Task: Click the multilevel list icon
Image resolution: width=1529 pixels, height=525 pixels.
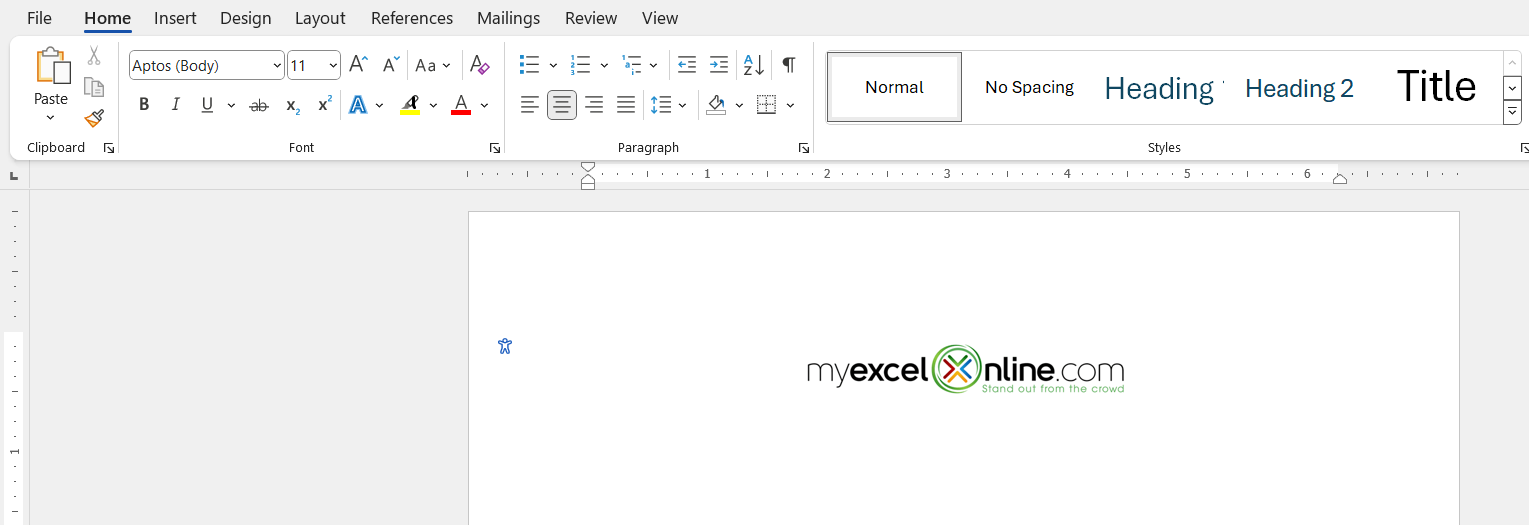Action: point(631,65)
